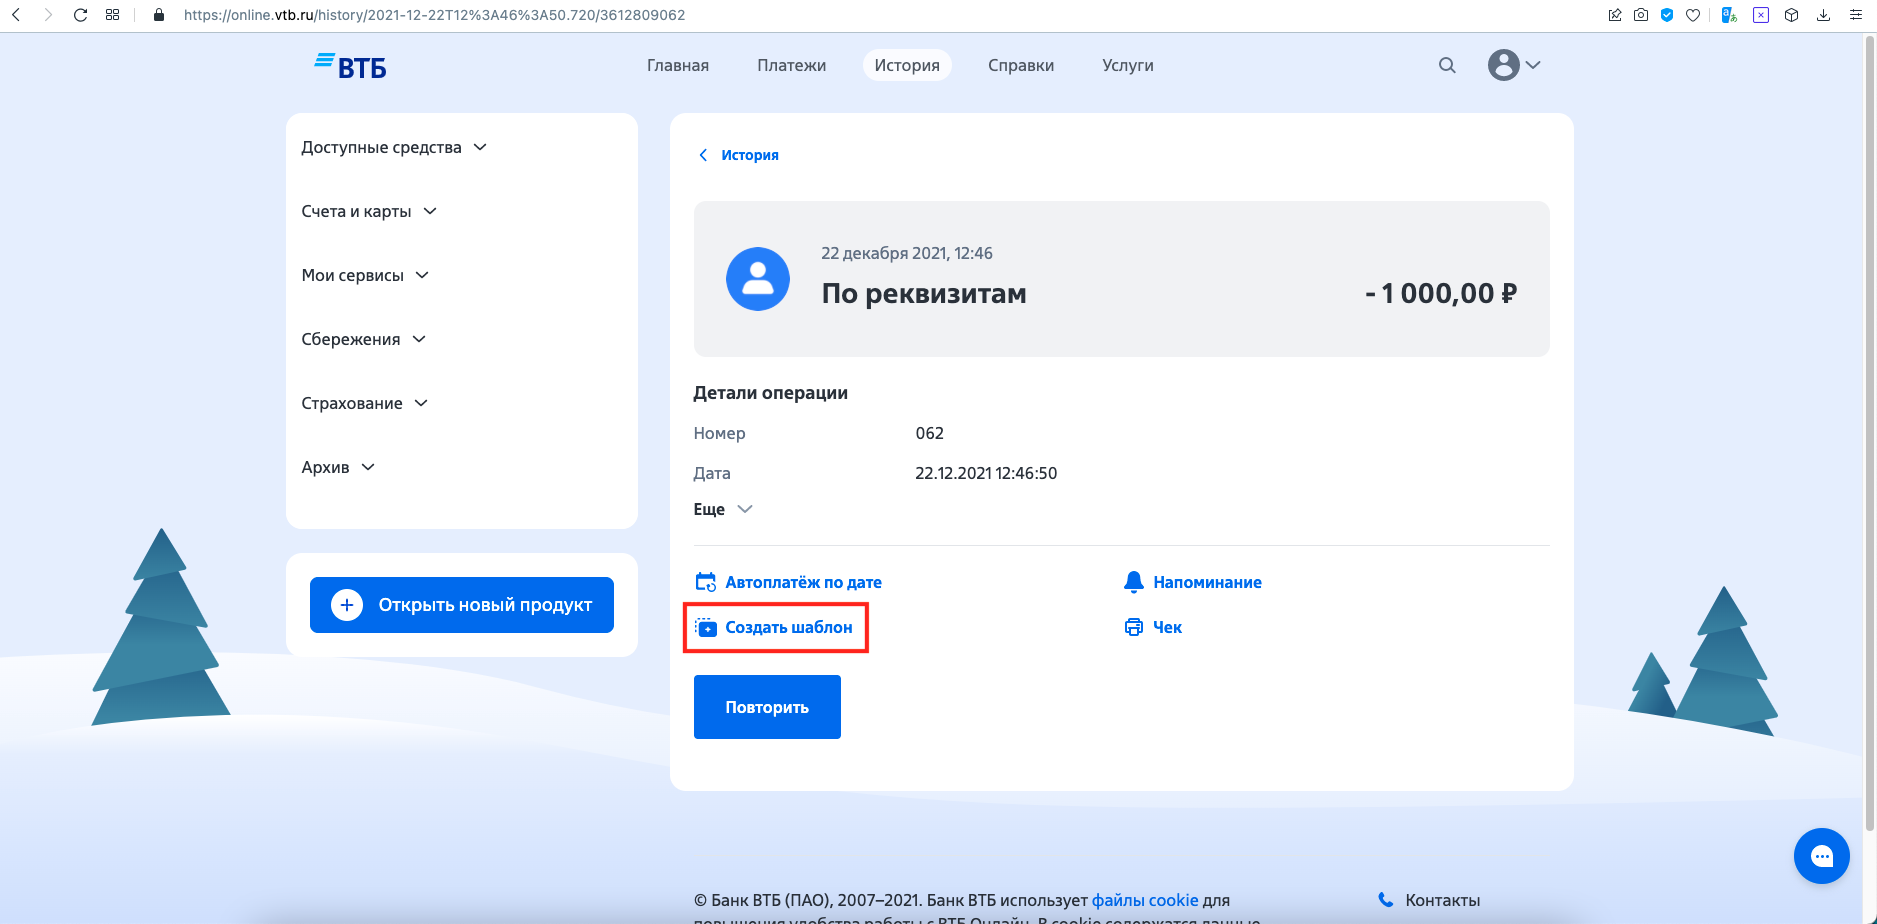Screen dimensions: 1877x924
Task: Open the файлы cookie link
Action: click(1145, 900)
